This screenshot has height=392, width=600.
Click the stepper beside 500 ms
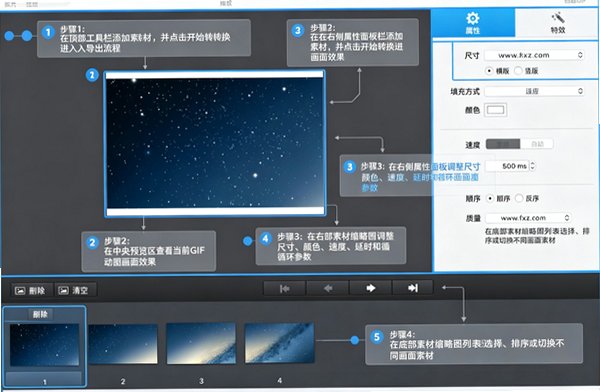pyautogui.click(x=532, y=166)
